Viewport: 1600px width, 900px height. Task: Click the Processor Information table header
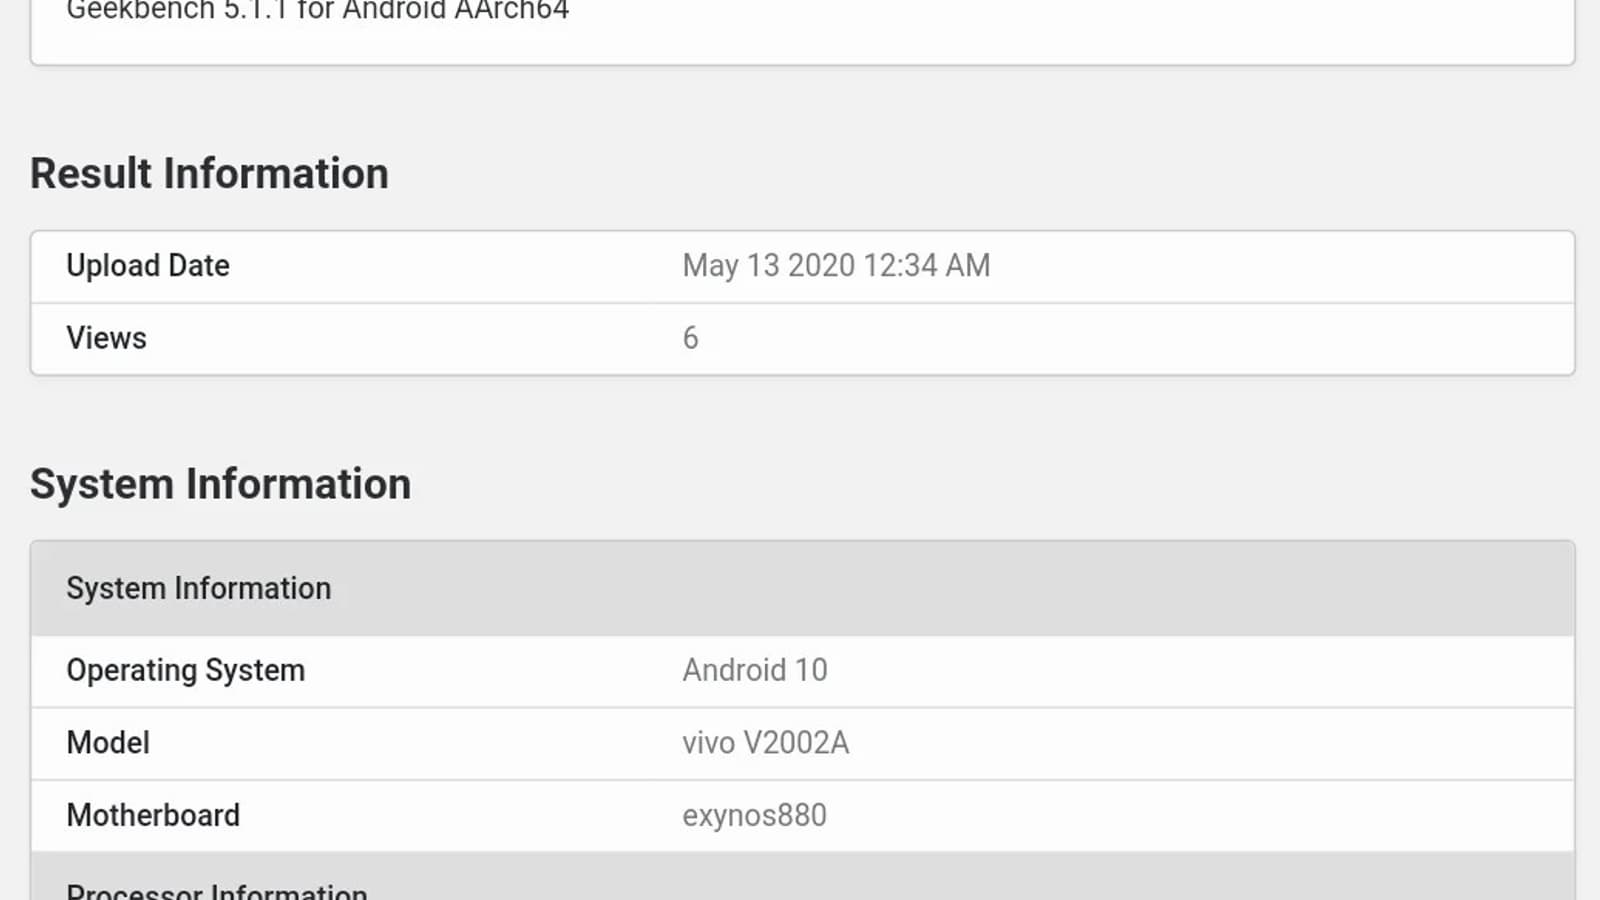216,890
